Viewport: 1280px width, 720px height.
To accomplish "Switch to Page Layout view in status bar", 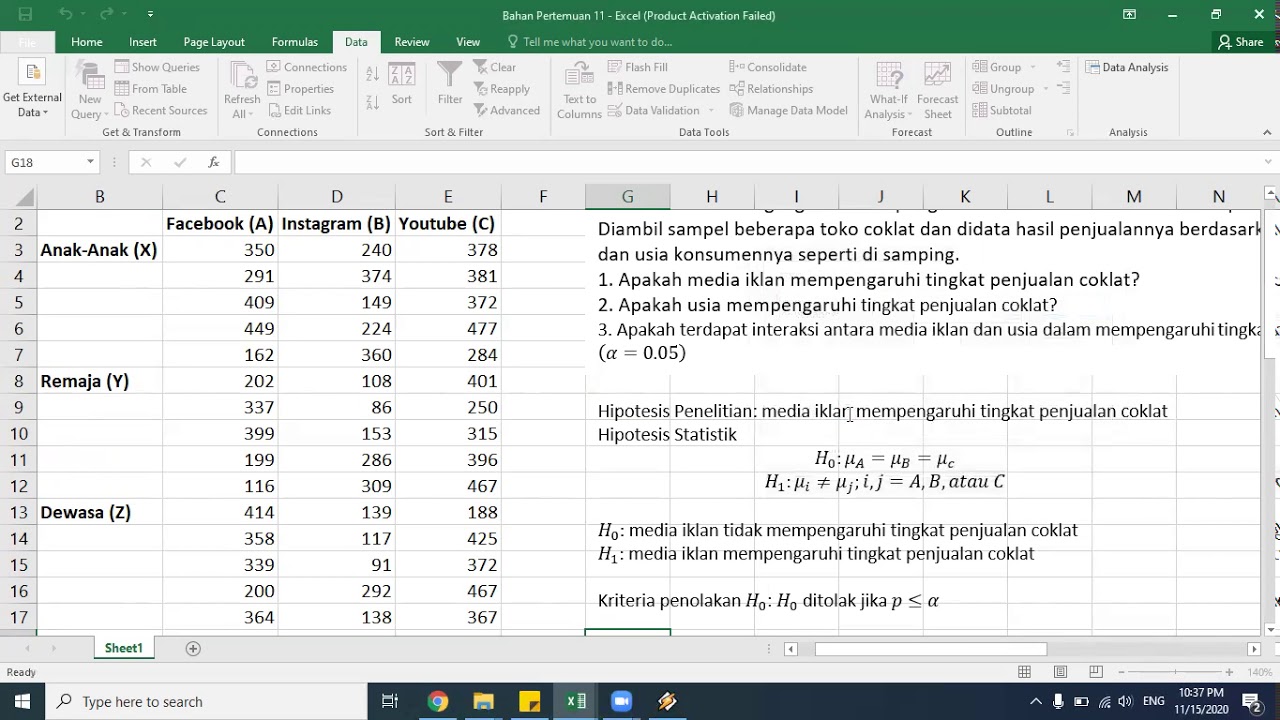I will [x=1060, y=672].
